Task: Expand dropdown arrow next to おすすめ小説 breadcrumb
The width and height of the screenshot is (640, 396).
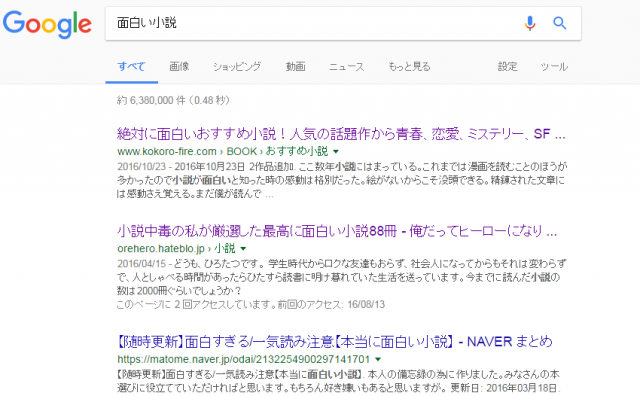Action: pos(336,151)
